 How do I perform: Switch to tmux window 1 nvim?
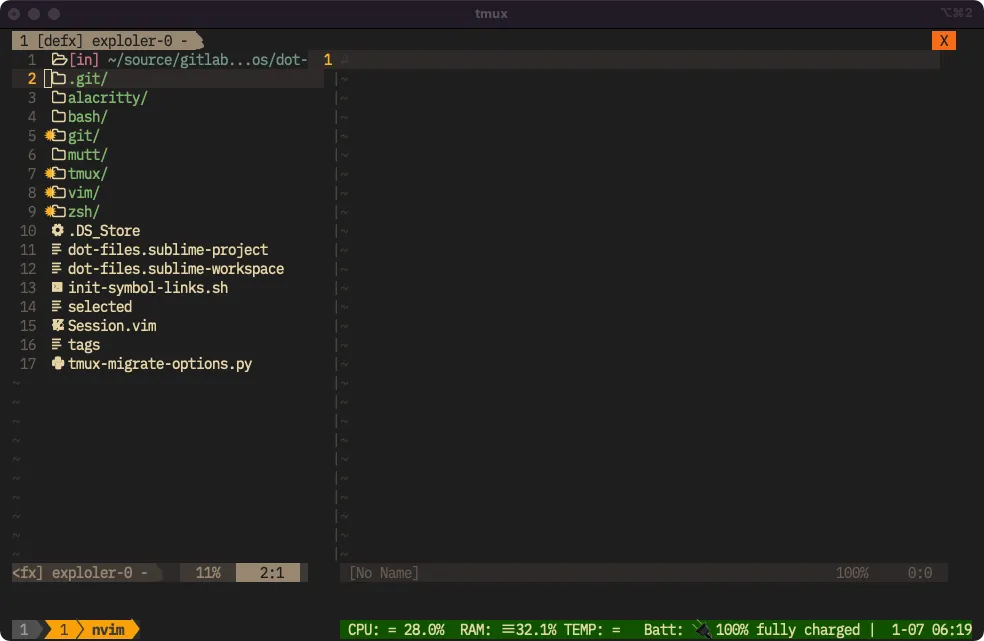click(x=101, y=630)
